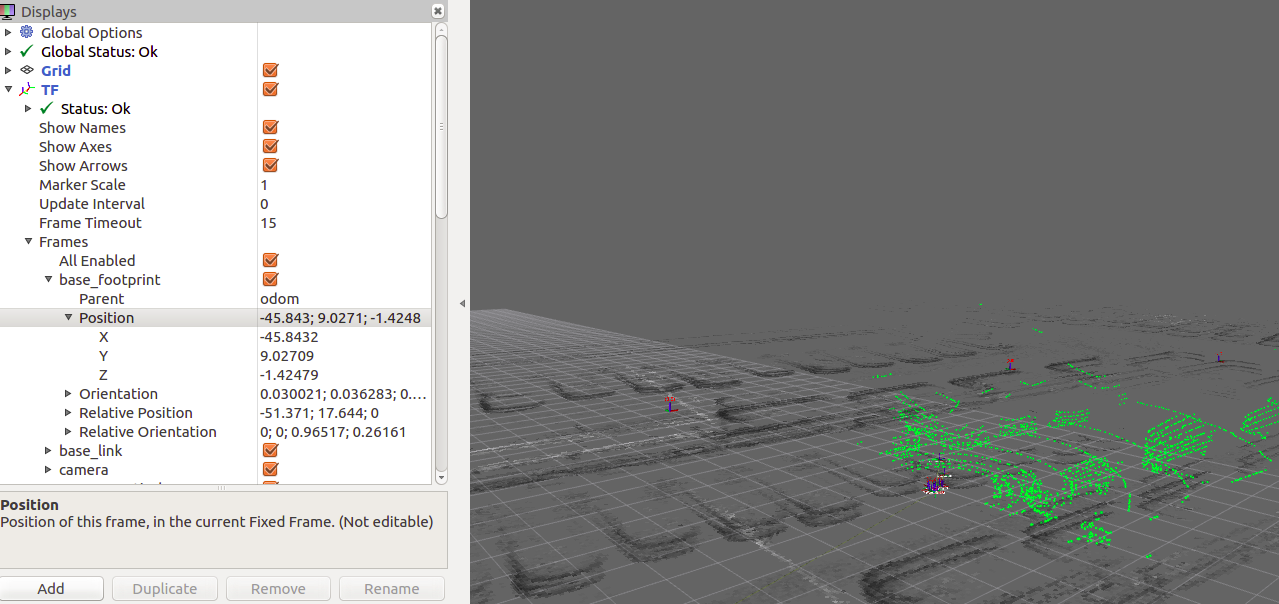Click the Add button
The image size is (1279, 604).
pos(52,588)
